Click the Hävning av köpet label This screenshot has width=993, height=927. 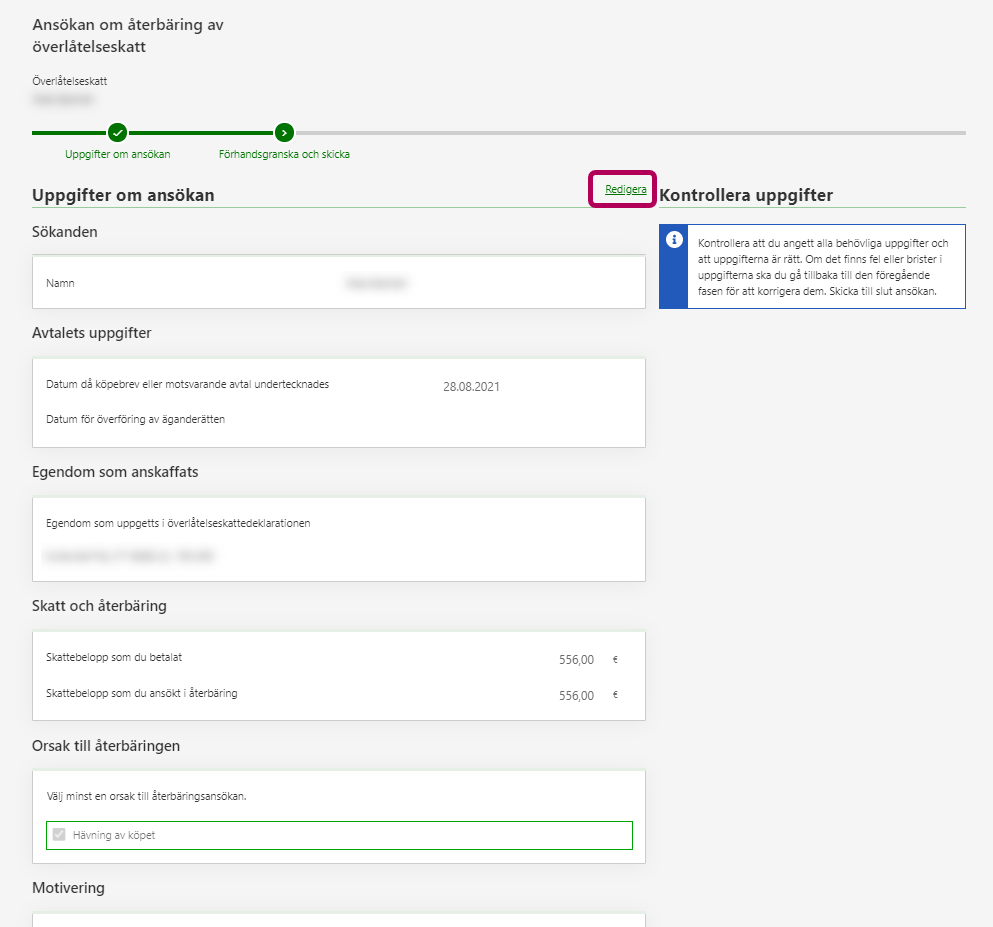pyautogui.click(x=114, y=835)
